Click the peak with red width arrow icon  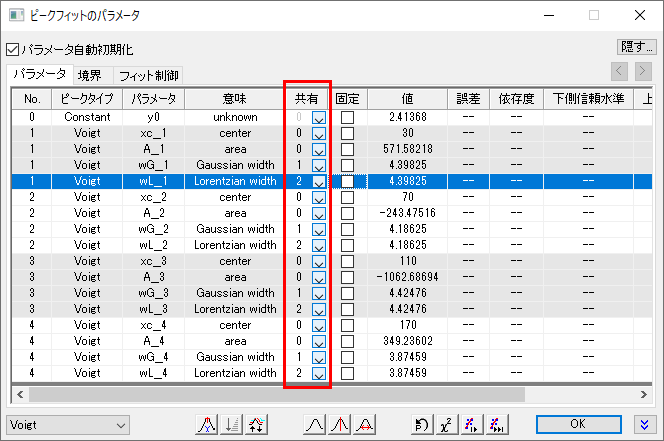pos(365,424)
